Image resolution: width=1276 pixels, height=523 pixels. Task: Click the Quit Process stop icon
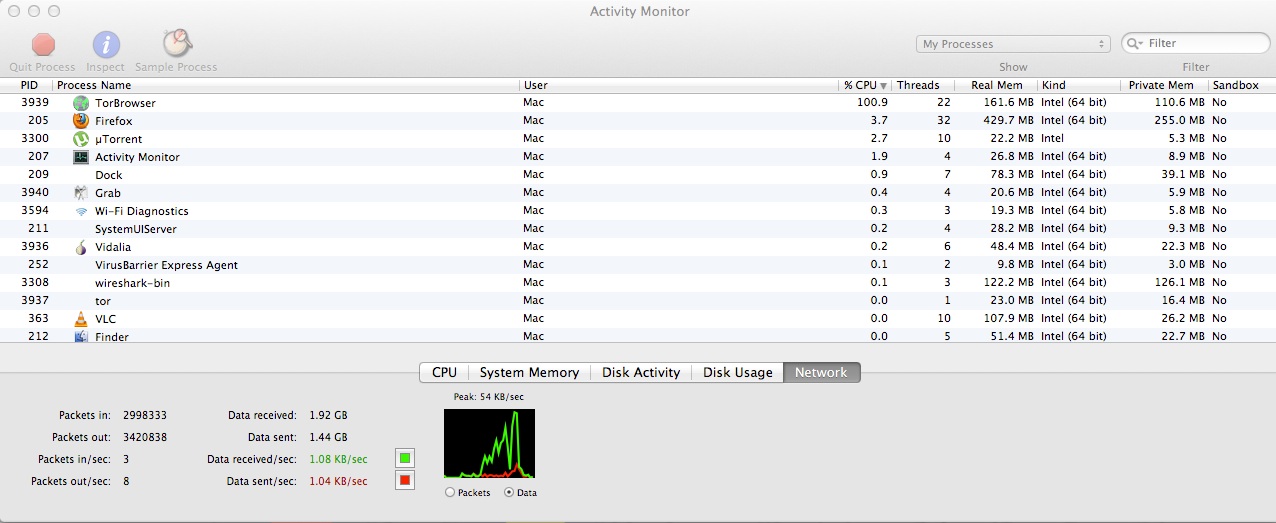coord(43,44)
